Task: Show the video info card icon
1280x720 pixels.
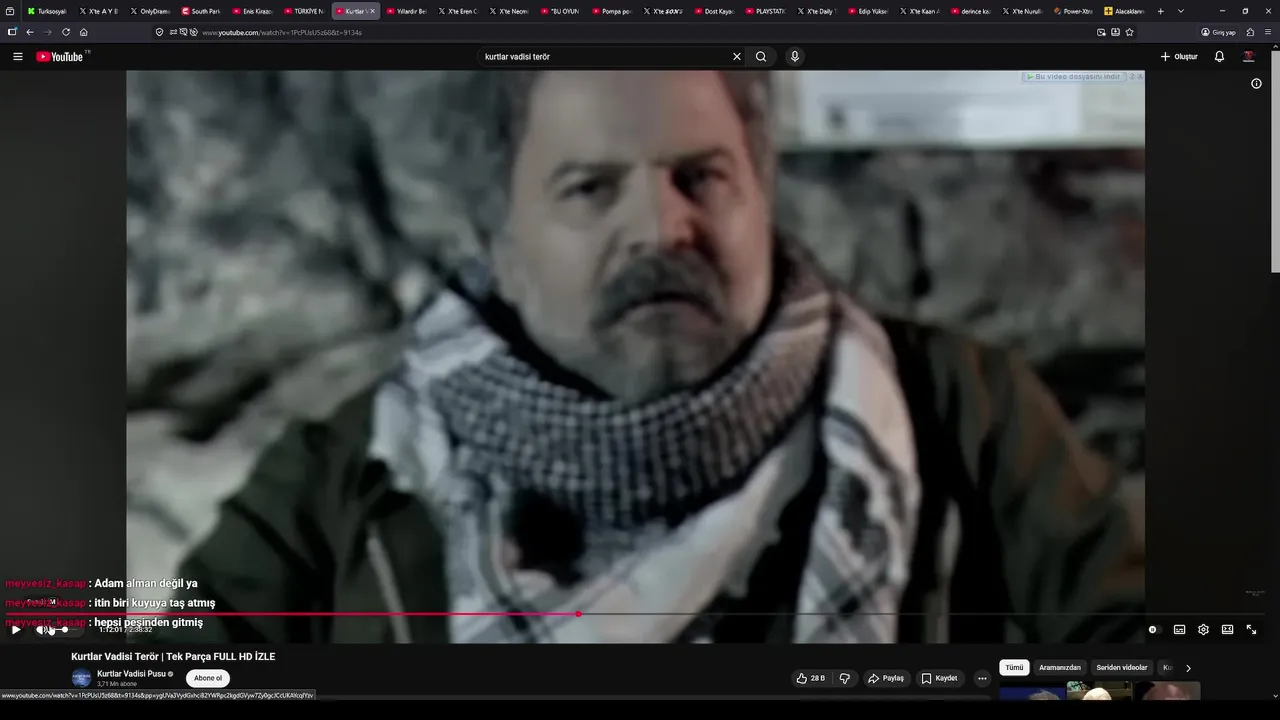Action: [1257, 84]
